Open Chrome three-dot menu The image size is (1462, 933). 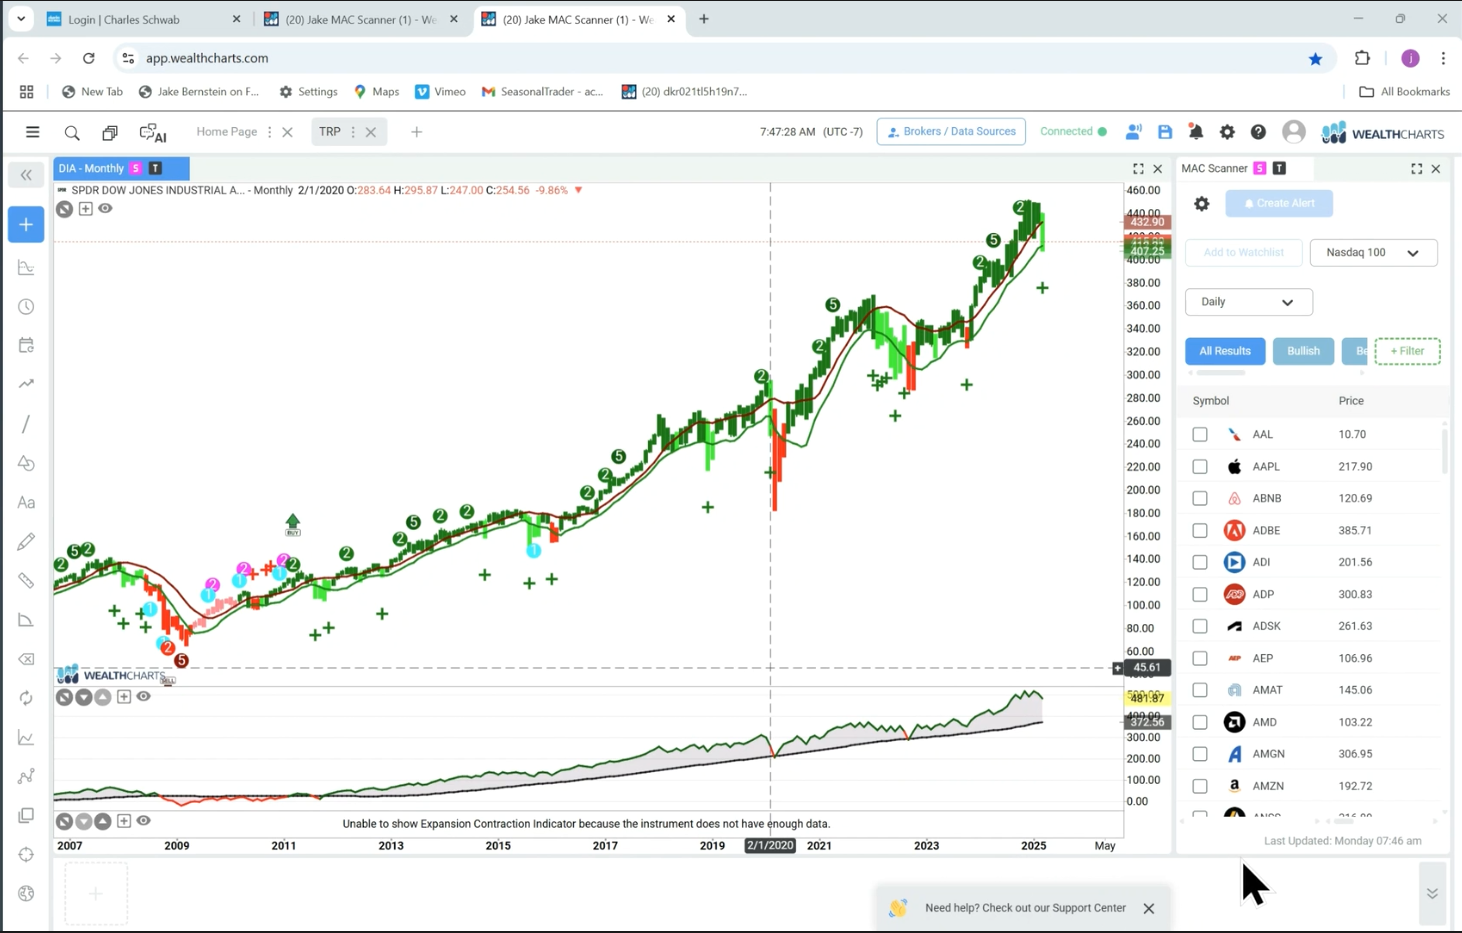click(x=1443, y=58)
